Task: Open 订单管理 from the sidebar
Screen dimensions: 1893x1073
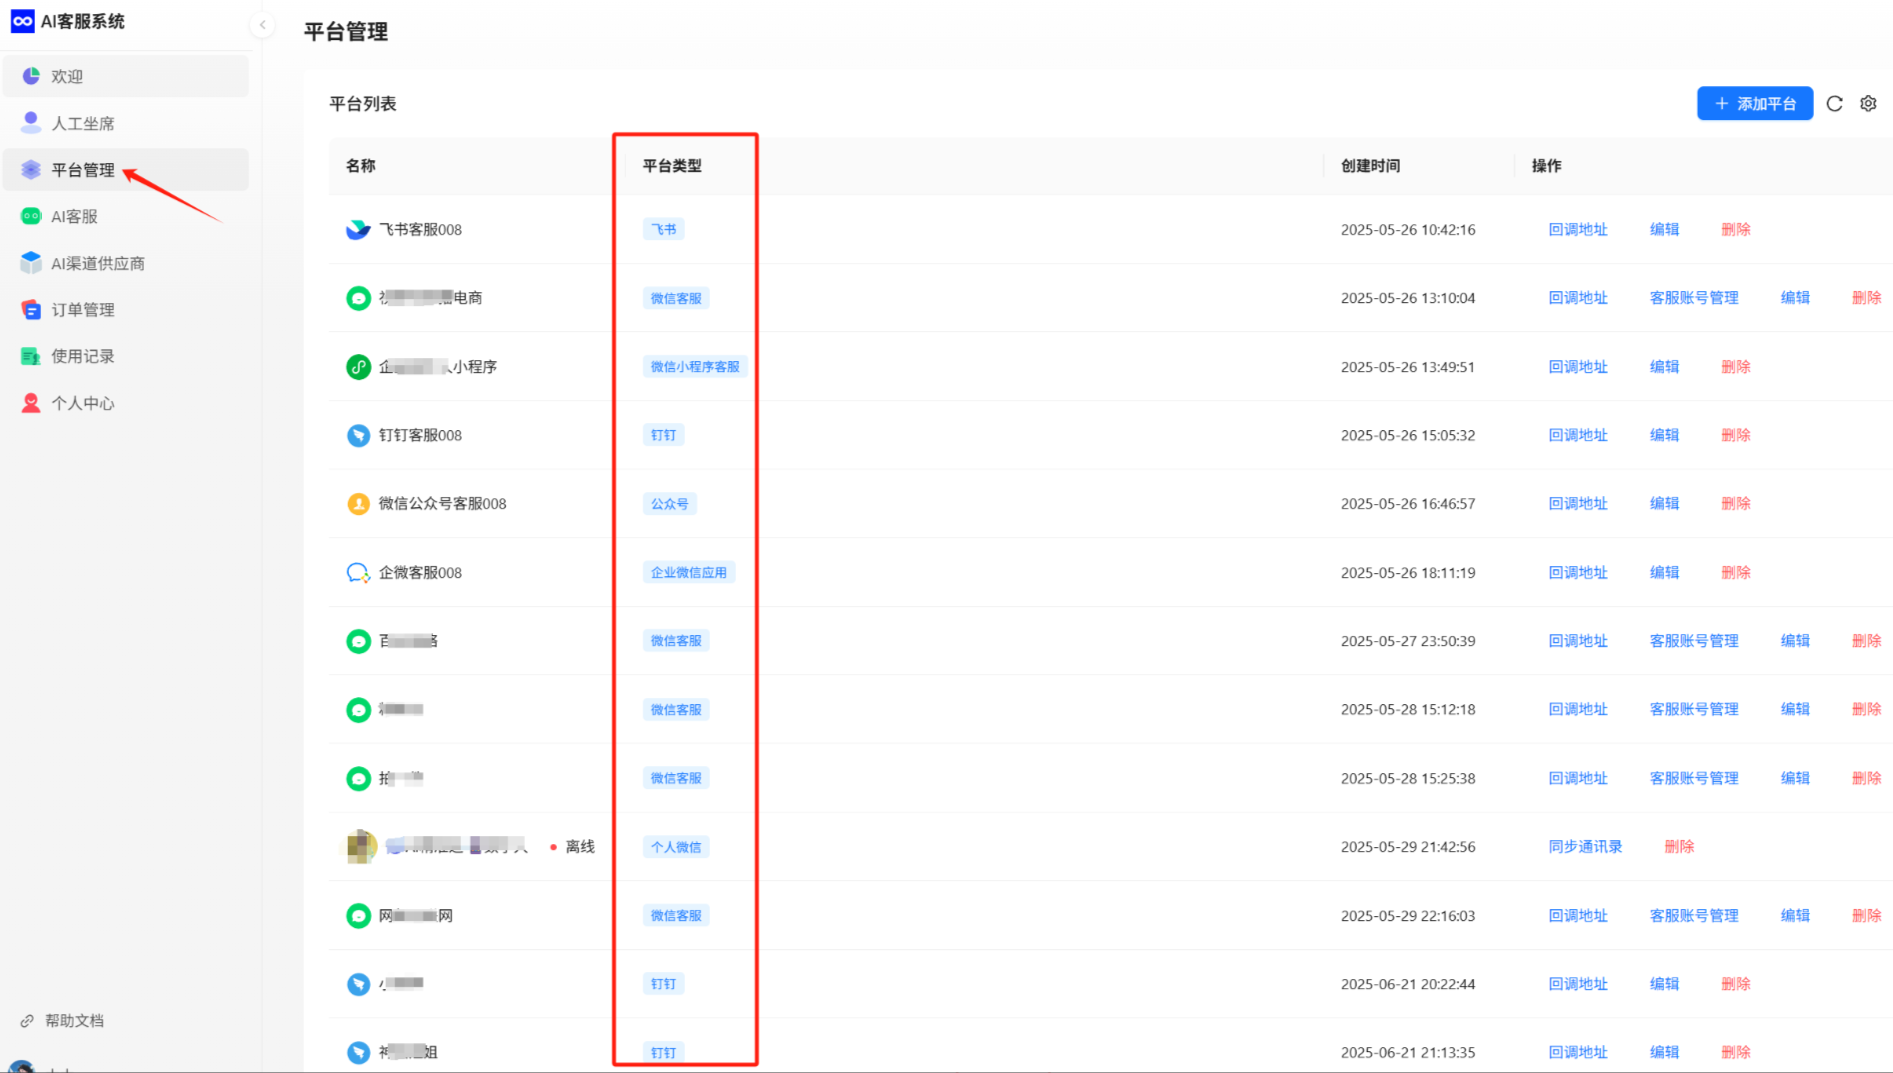Action: [83, 309]
